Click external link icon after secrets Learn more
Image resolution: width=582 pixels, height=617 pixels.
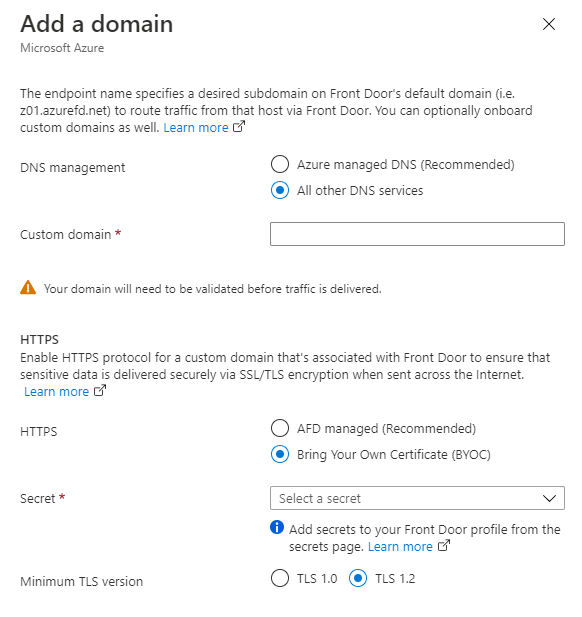[443, 546]
